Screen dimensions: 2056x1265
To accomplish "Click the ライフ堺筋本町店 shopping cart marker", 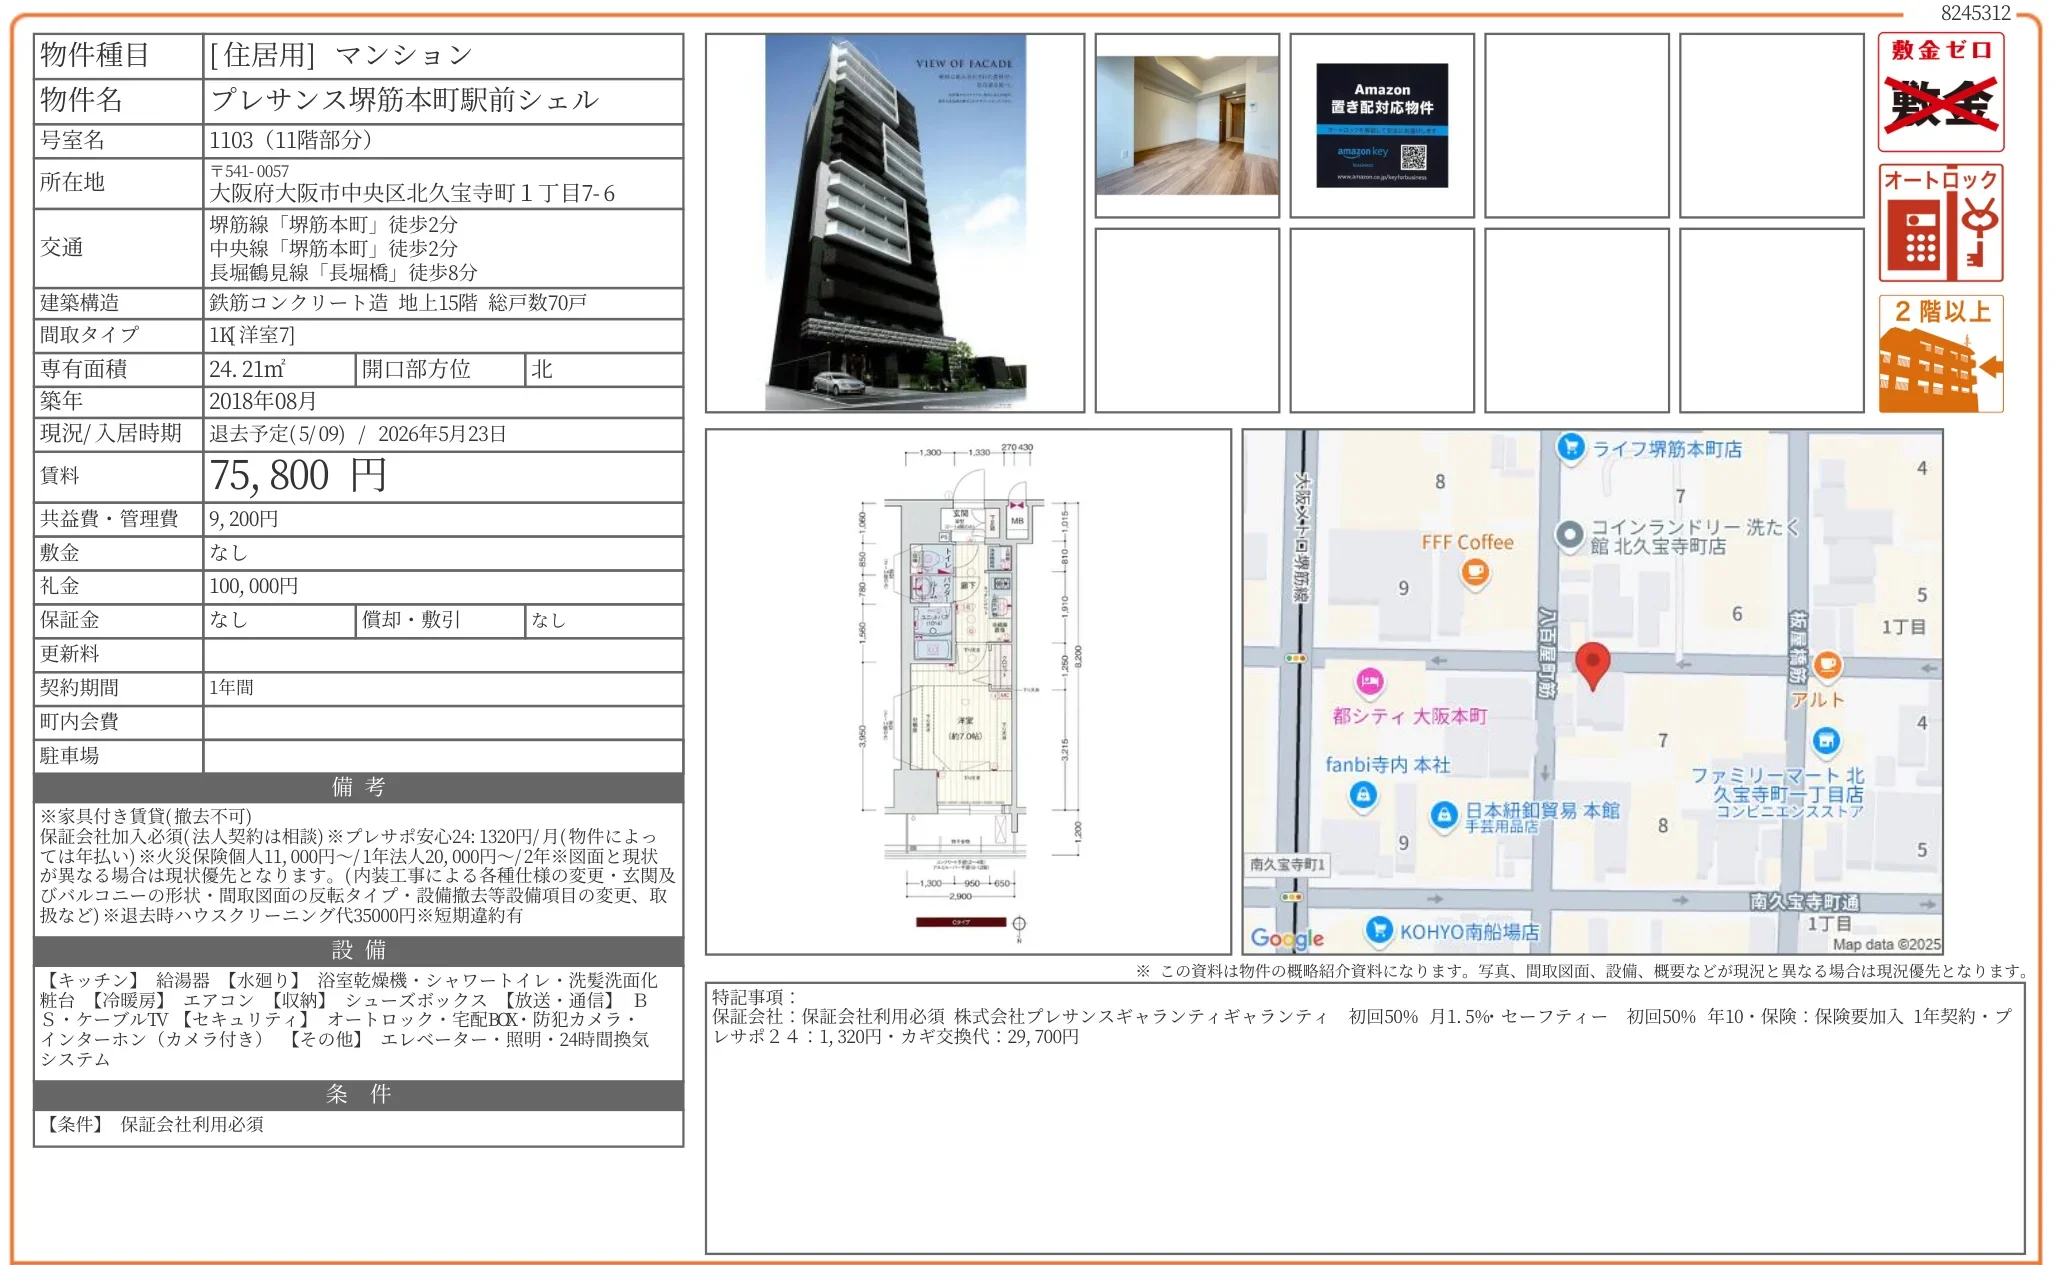I will point(1571,447).
